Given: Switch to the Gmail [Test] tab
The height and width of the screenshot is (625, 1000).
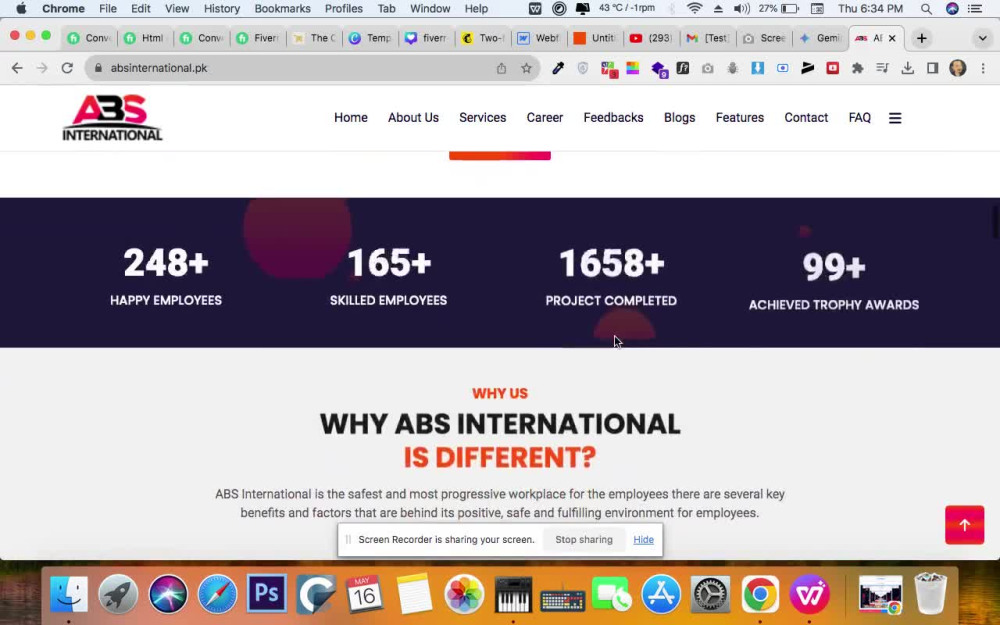Looking at the screenshot, I should click(707, 38).
